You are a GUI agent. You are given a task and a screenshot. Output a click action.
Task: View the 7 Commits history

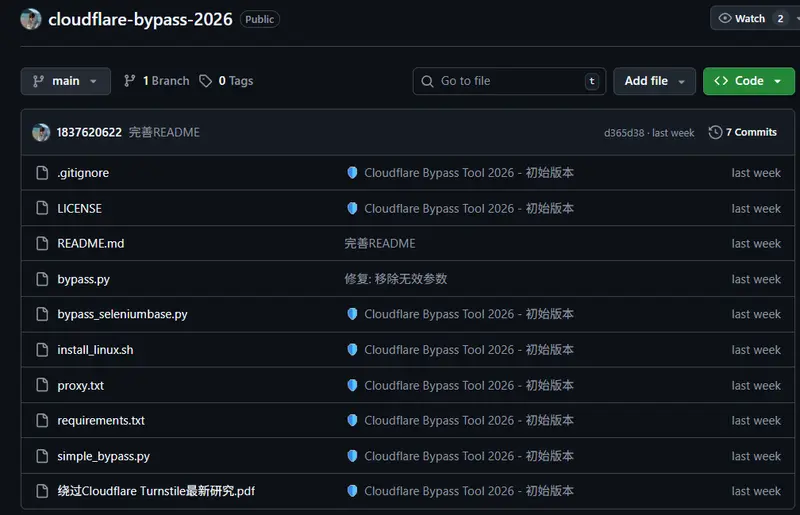coord(743,132)
